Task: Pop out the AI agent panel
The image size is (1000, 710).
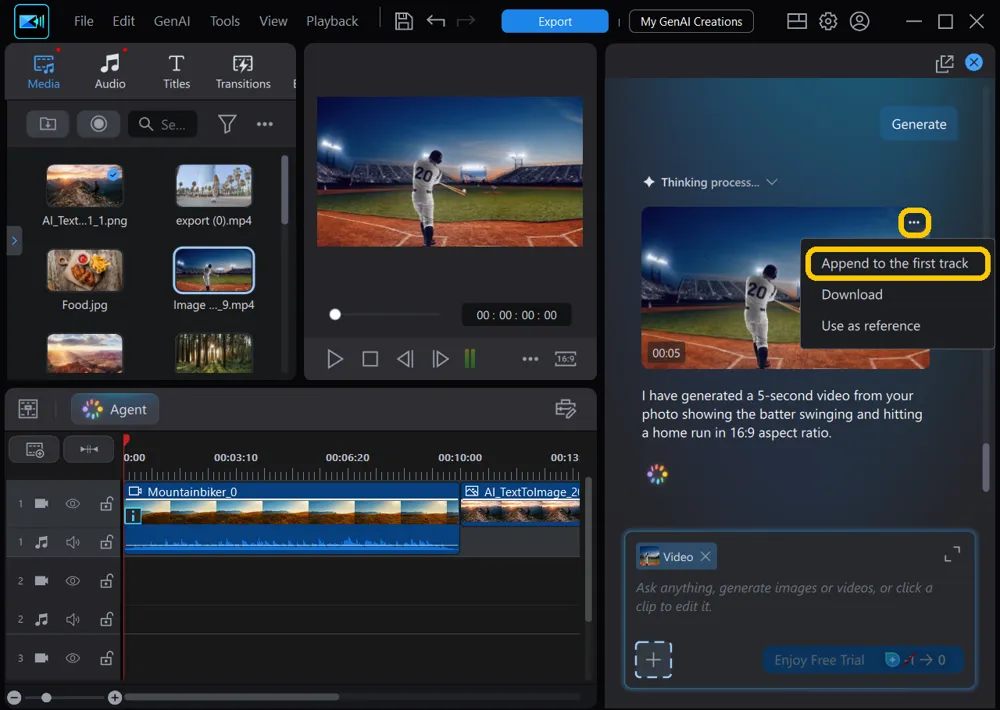Action: (x=945, y=63)
